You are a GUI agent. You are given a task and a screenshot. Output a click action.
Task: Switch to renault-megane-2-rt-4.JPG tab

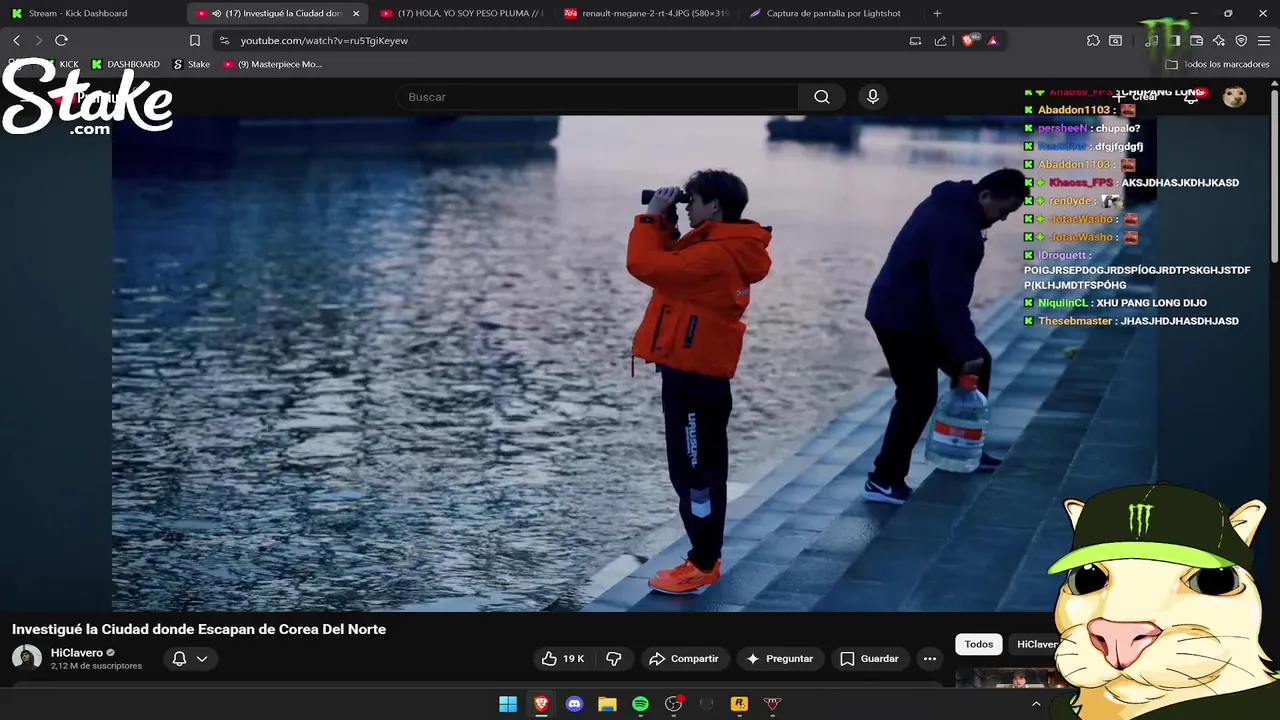click(647, 13)
